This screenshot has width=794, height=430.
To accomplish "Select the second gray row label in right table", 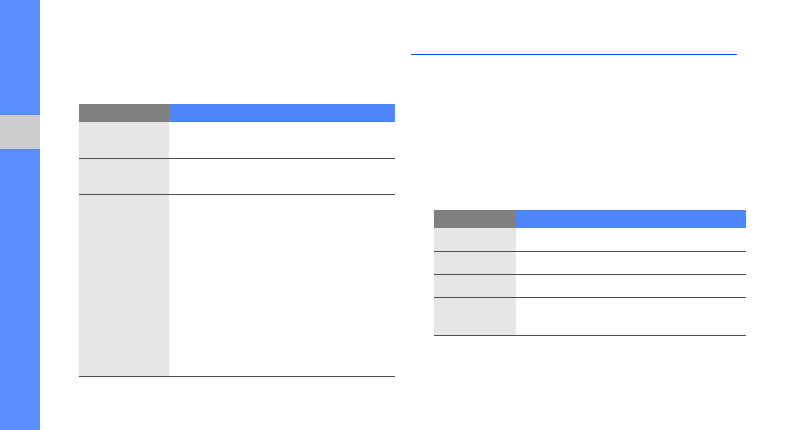I will tap(475, 263).
